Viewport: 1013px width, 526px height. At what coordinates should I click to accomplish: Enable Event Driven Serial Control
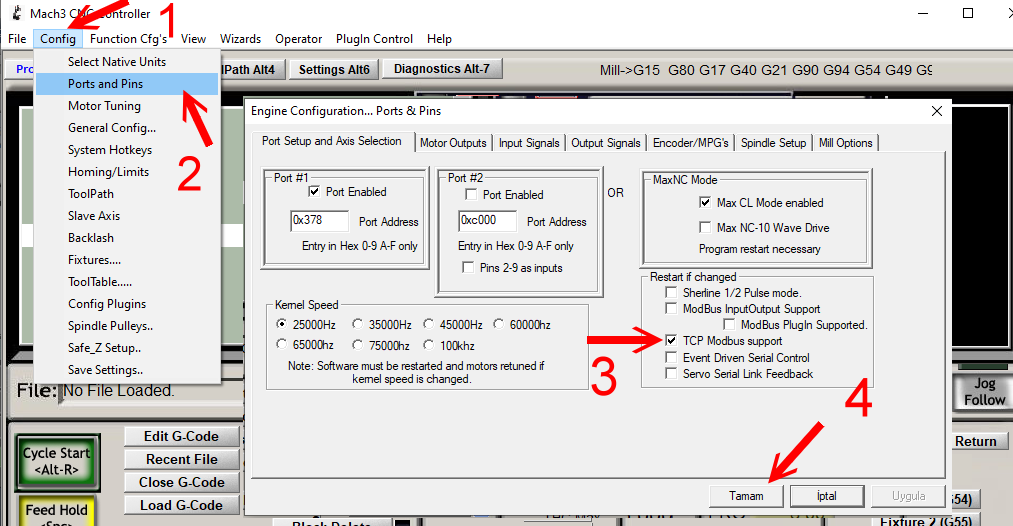pyautogui.click(x=671, y=357)
